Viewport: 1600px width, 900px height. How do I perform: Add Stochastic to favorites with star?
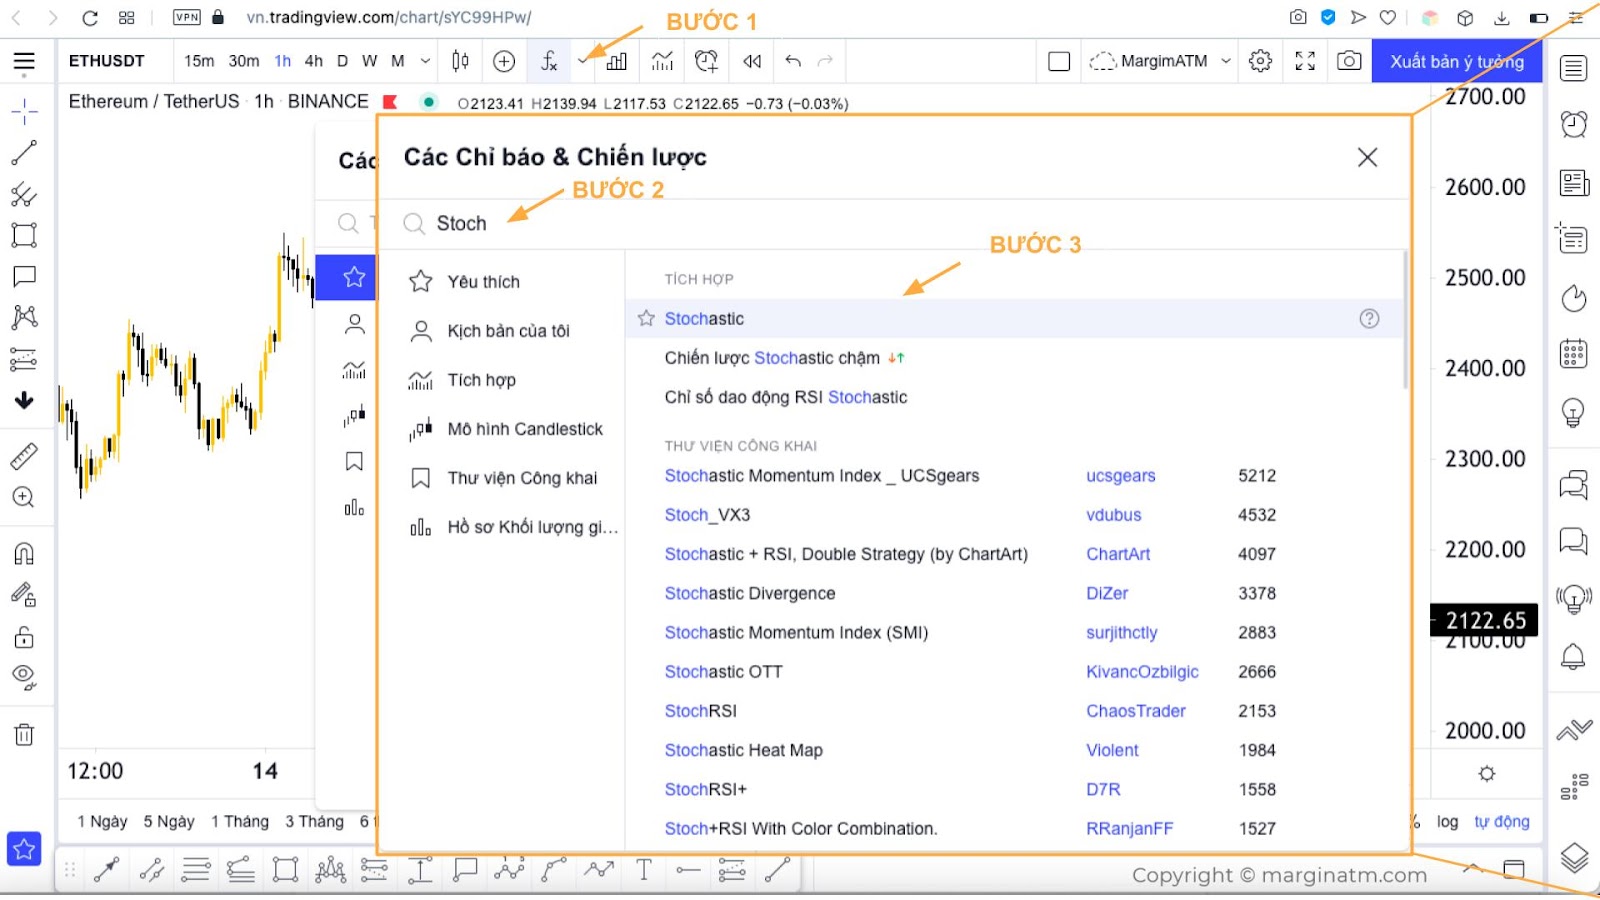tap(646, 318)
